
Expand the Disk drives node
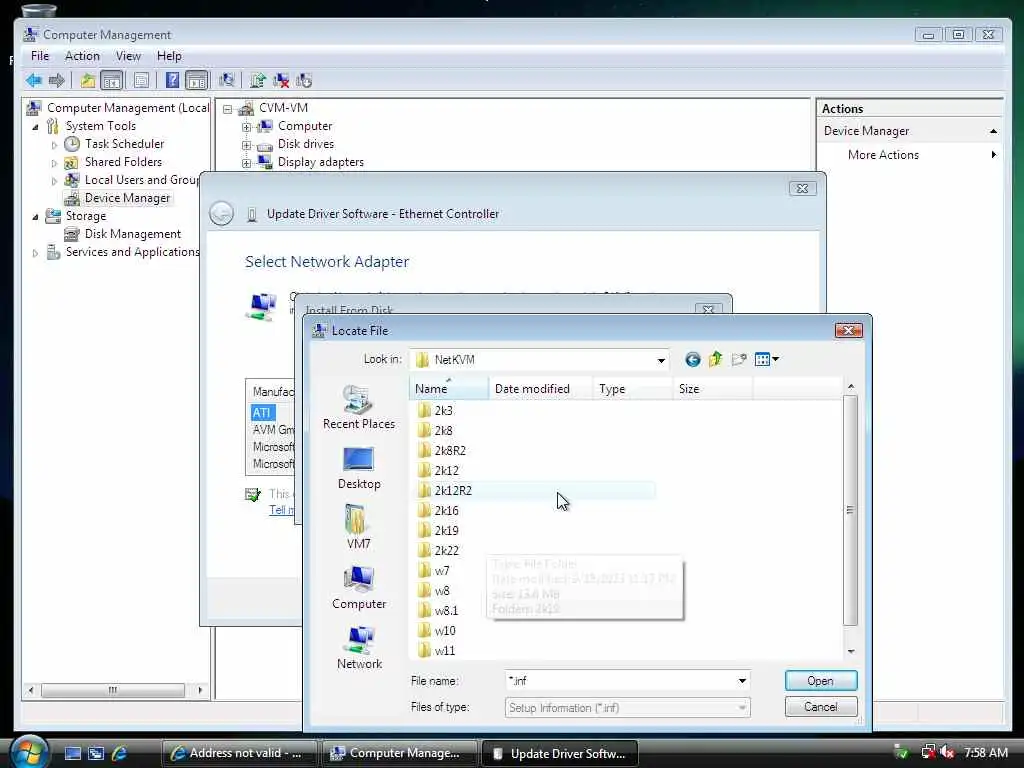click(246, 145)
